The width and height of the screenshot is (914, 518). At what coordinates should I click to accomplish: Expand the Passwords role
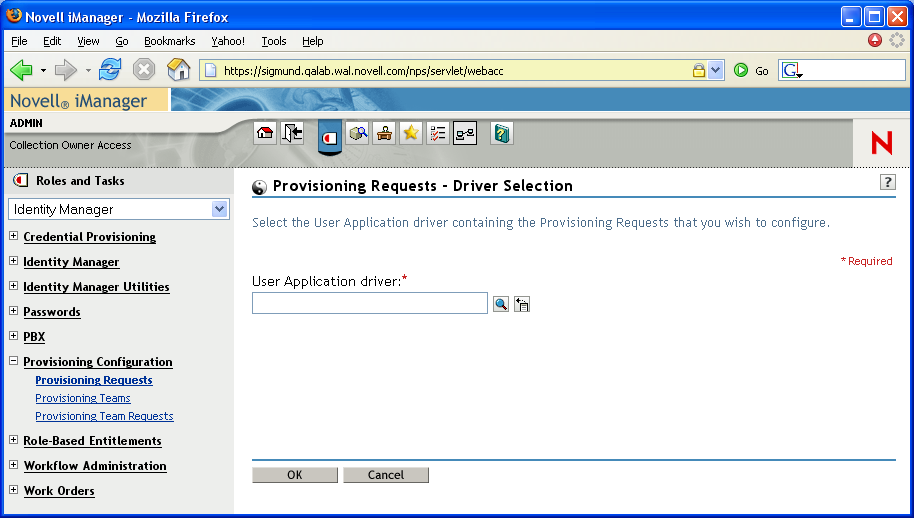click(13, 311)
